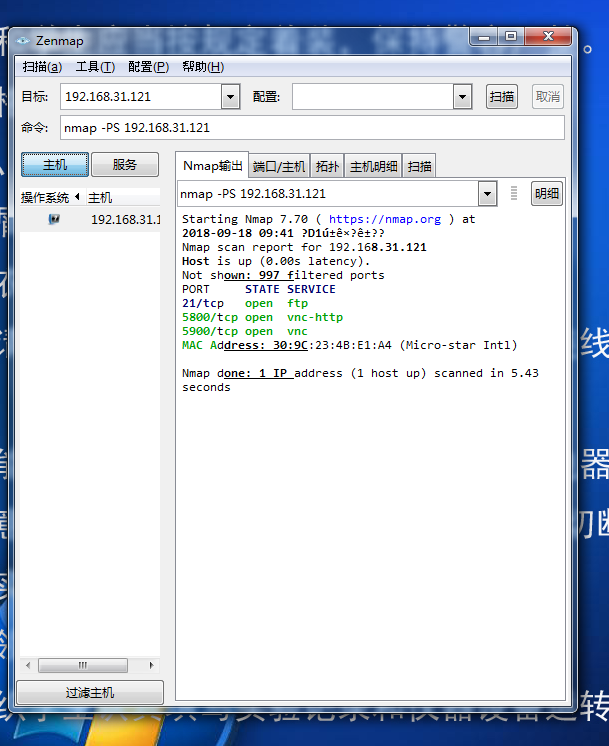Image resolution: width=609 pixels, height=746 pixels.
Task: Open the https://nmap.org link
Action: point(384,219)
